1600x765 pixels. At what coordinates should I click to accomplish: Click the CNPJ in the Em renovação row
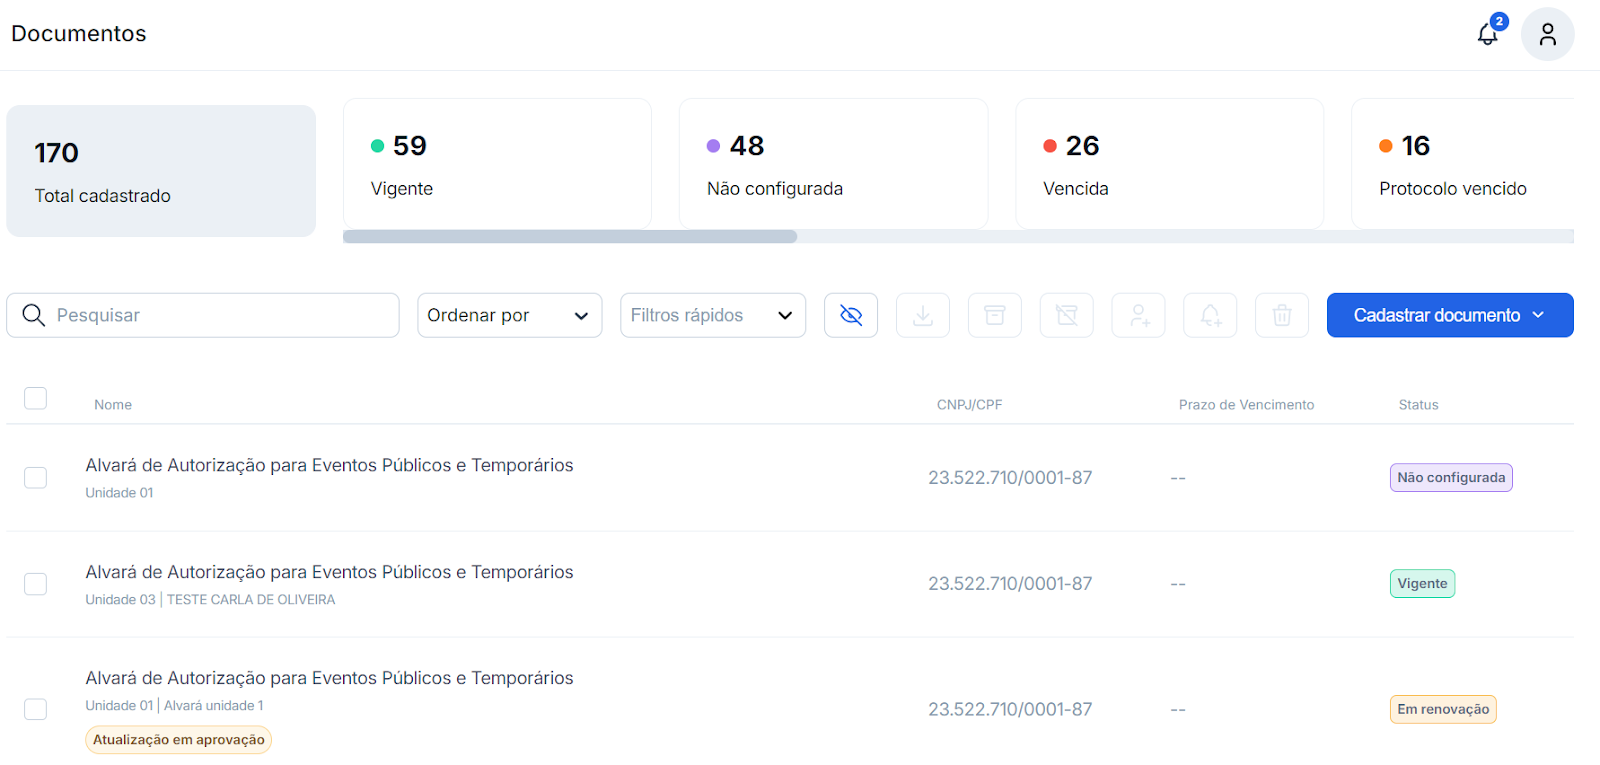[1010, 709]
